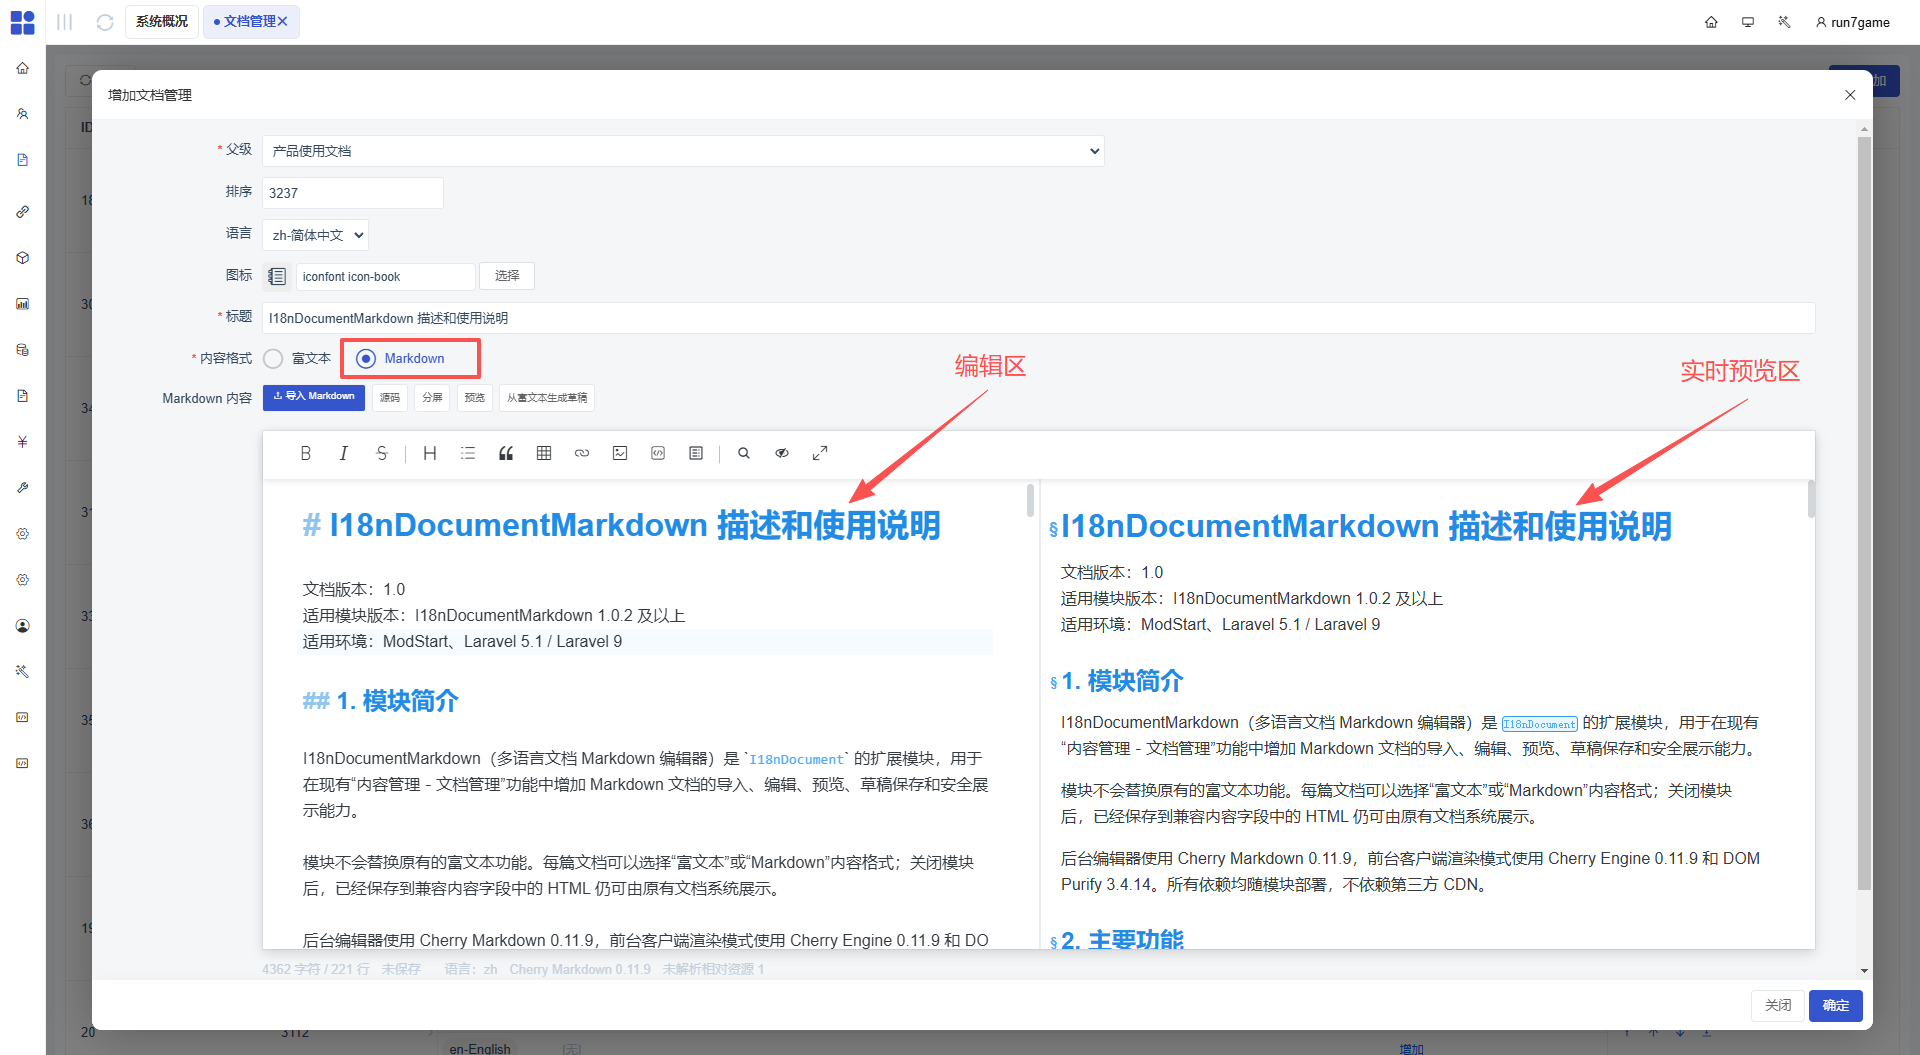Click the 排序 input field showing 3237

click(x=353, y=193)
